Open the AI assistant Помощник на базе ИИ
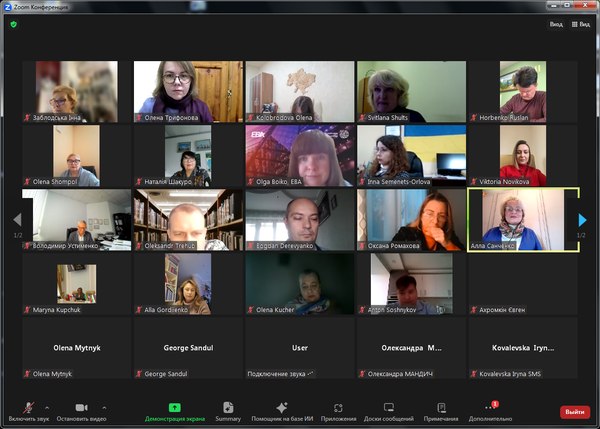Viewport: 600px width, 429px height. [283, 408]
